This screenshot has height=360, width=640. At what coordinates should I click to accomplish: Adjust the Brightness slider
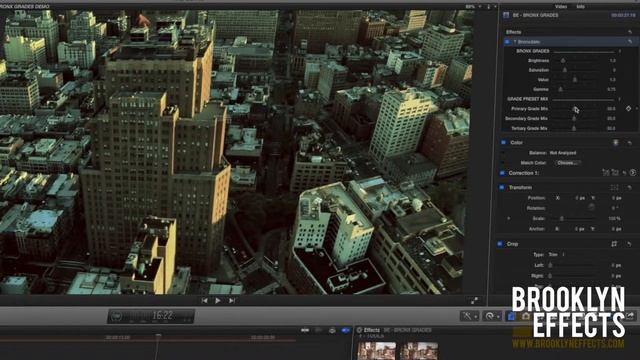point(563,60)
